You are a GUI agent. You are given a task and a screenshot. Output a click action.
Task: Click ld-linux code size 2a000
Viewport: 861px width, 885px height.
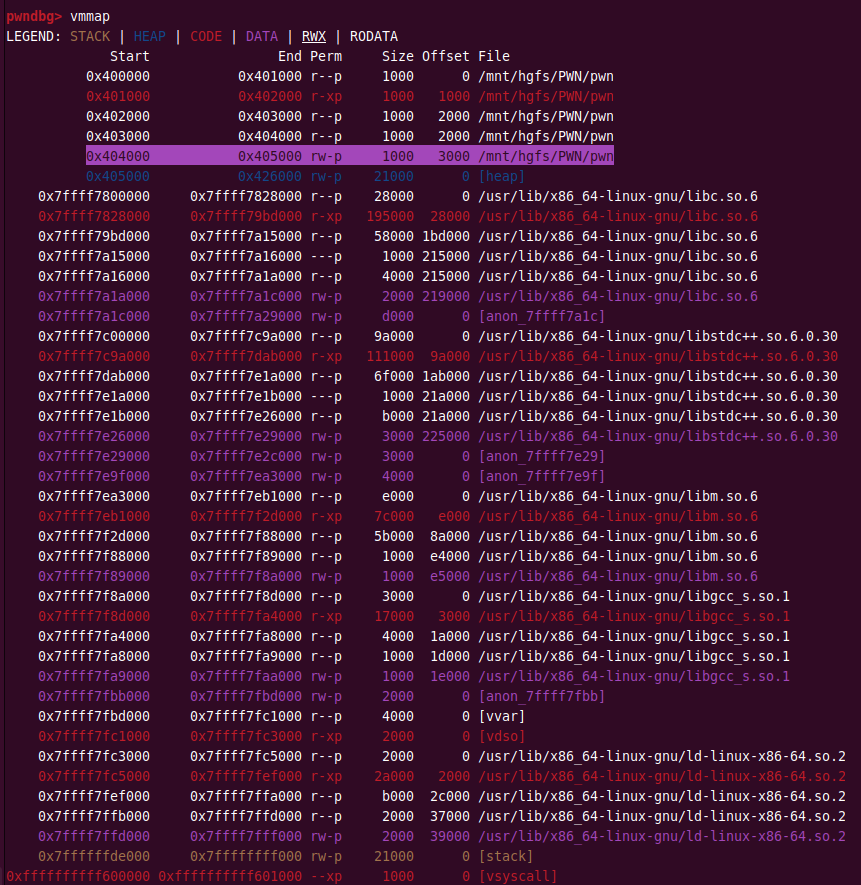click(x=394, y=776)
